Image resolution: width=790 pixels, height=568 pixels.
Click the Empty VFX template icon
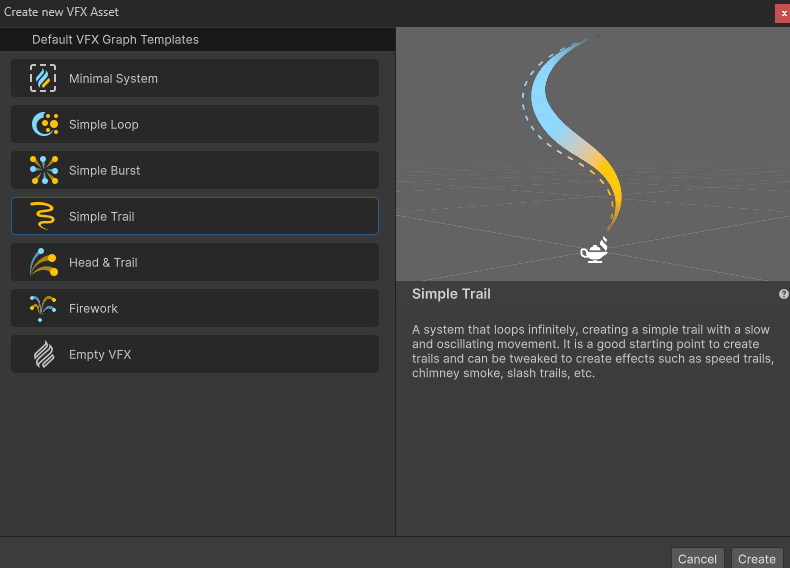(44, 354)
